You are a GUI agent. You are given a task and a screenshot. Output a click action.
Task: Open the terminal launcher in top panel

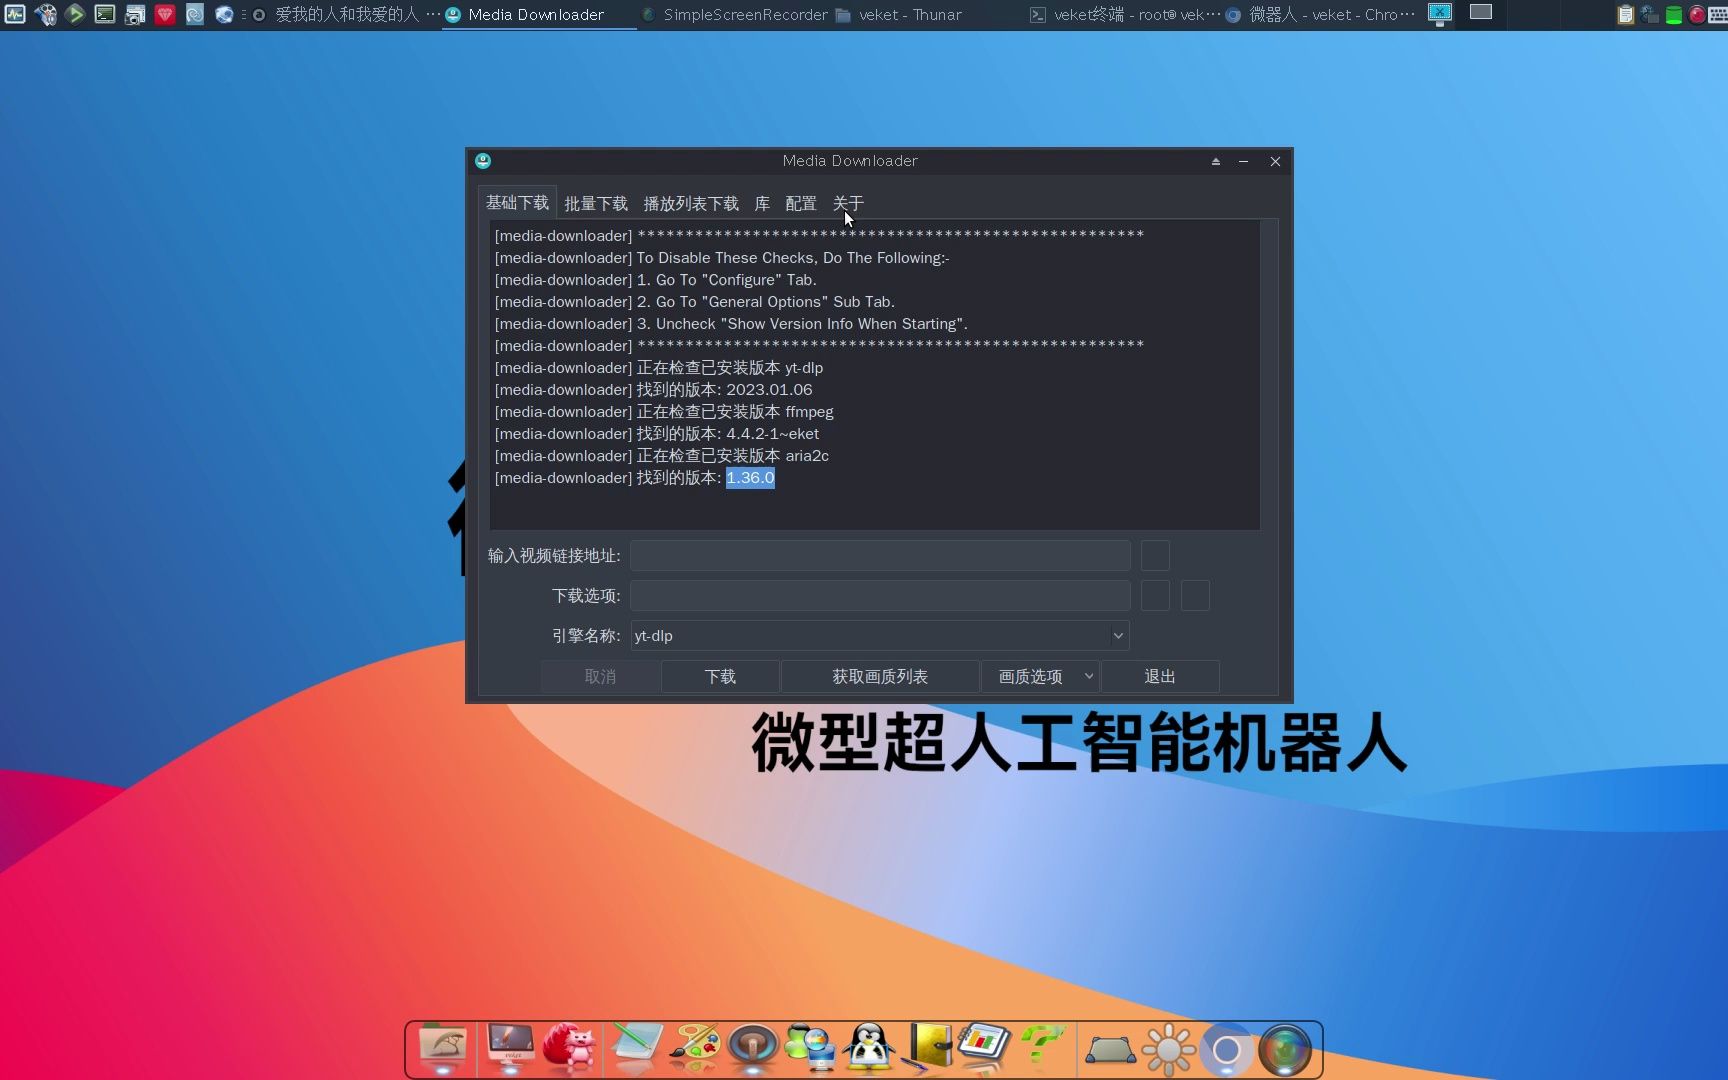(x=105, y=14)
